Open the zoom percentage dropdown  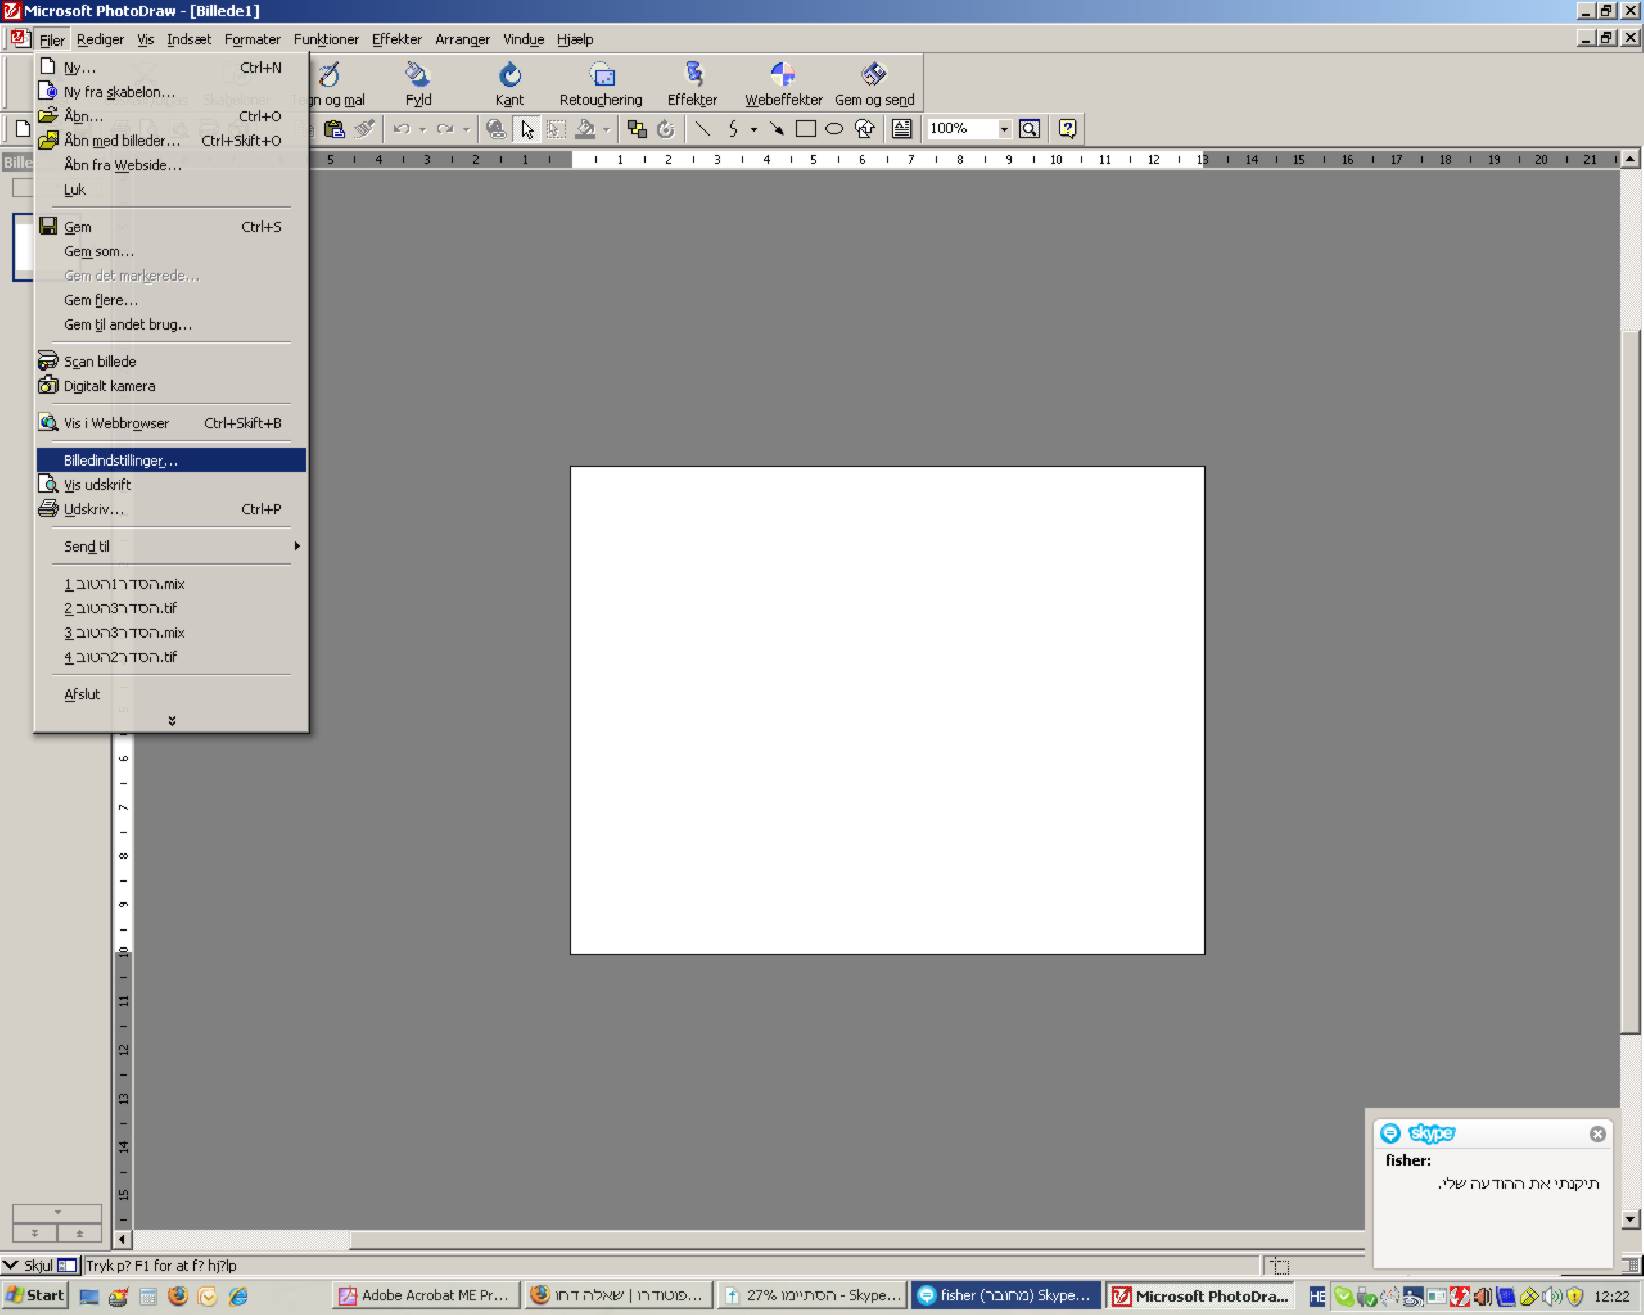[1004, 129]
